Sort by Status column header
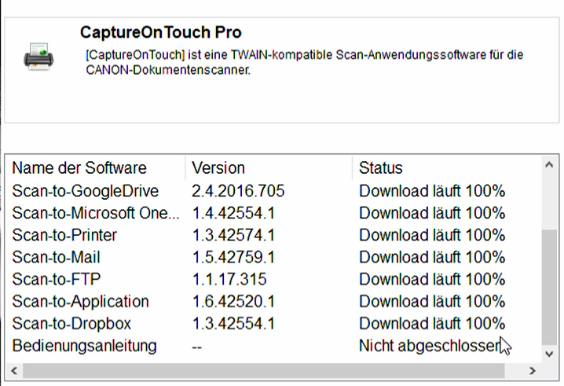This screenshot has width=564, height=386. point(381,168)
